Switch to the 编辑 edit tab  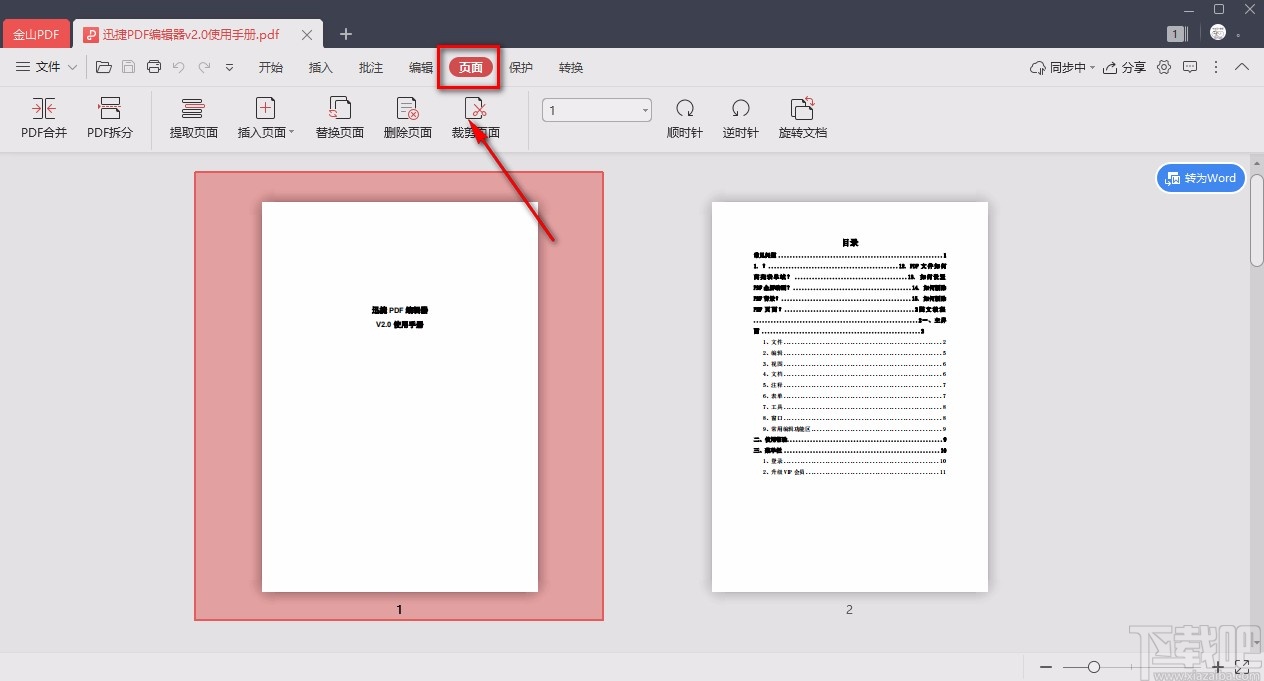coord(421,68)
